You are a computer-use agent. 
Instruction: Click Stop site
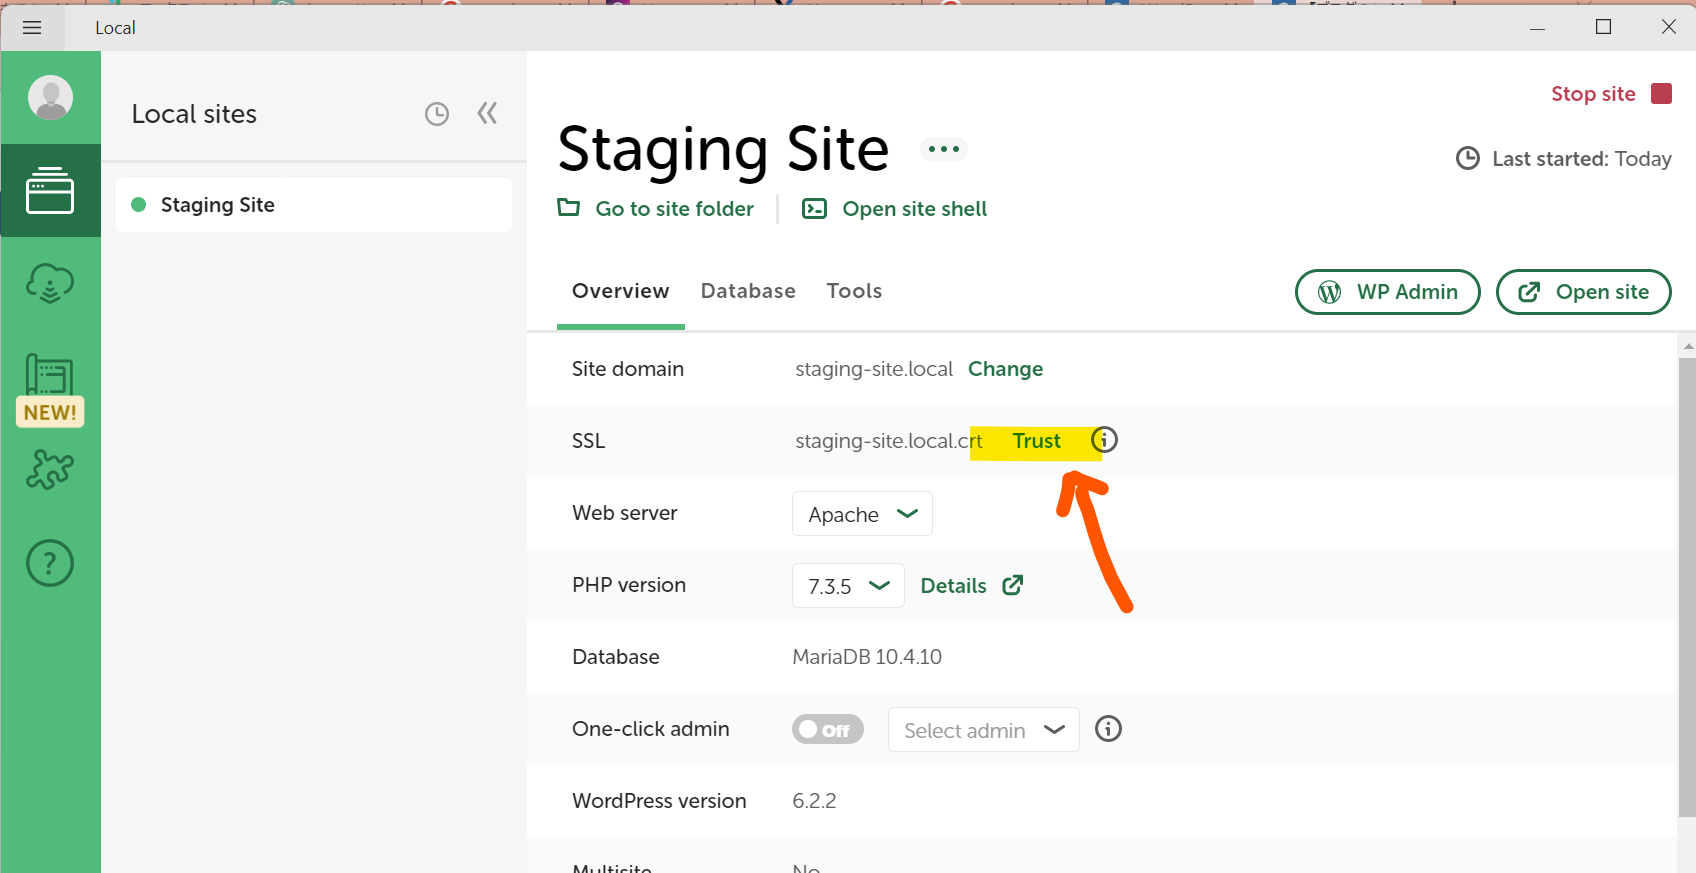(x=1611, y=94)
